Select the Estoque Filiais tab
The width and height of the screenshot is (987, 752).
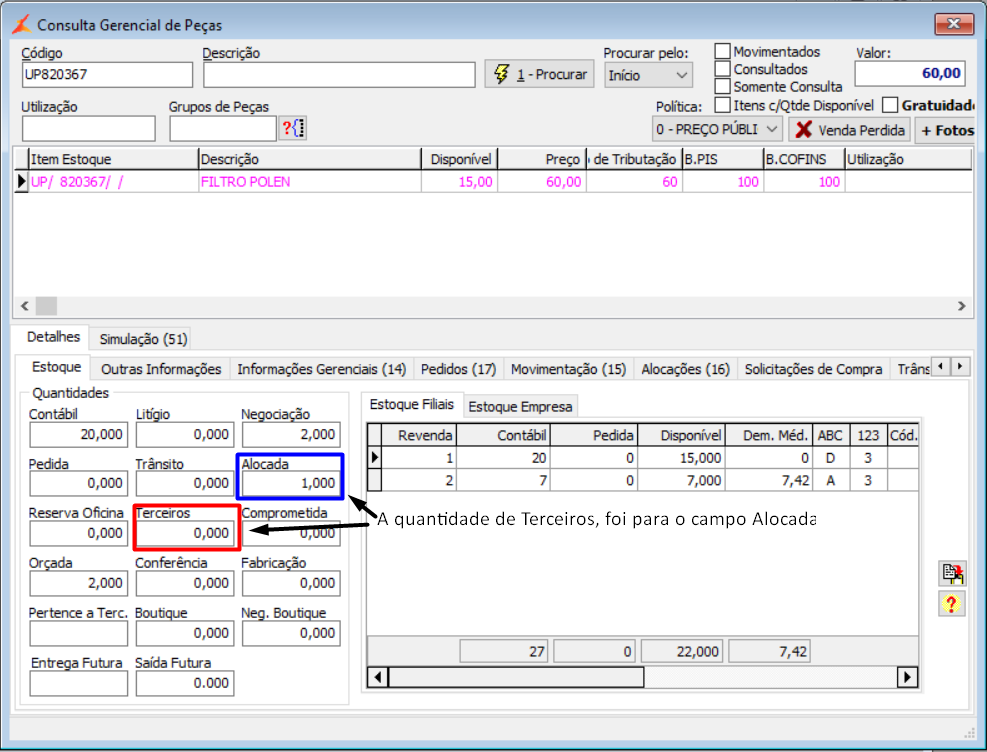click(x=412, y=404)
